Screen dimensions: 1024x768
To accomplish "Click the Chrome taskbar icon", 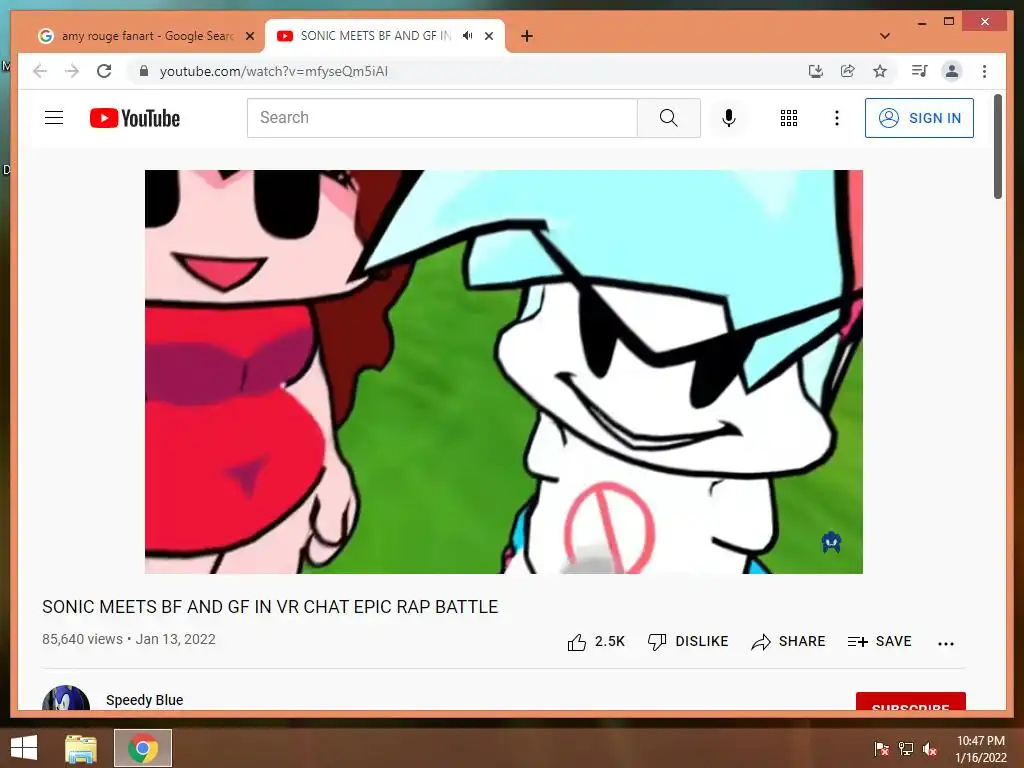I will pyautogui.click(x=143, y=748).
